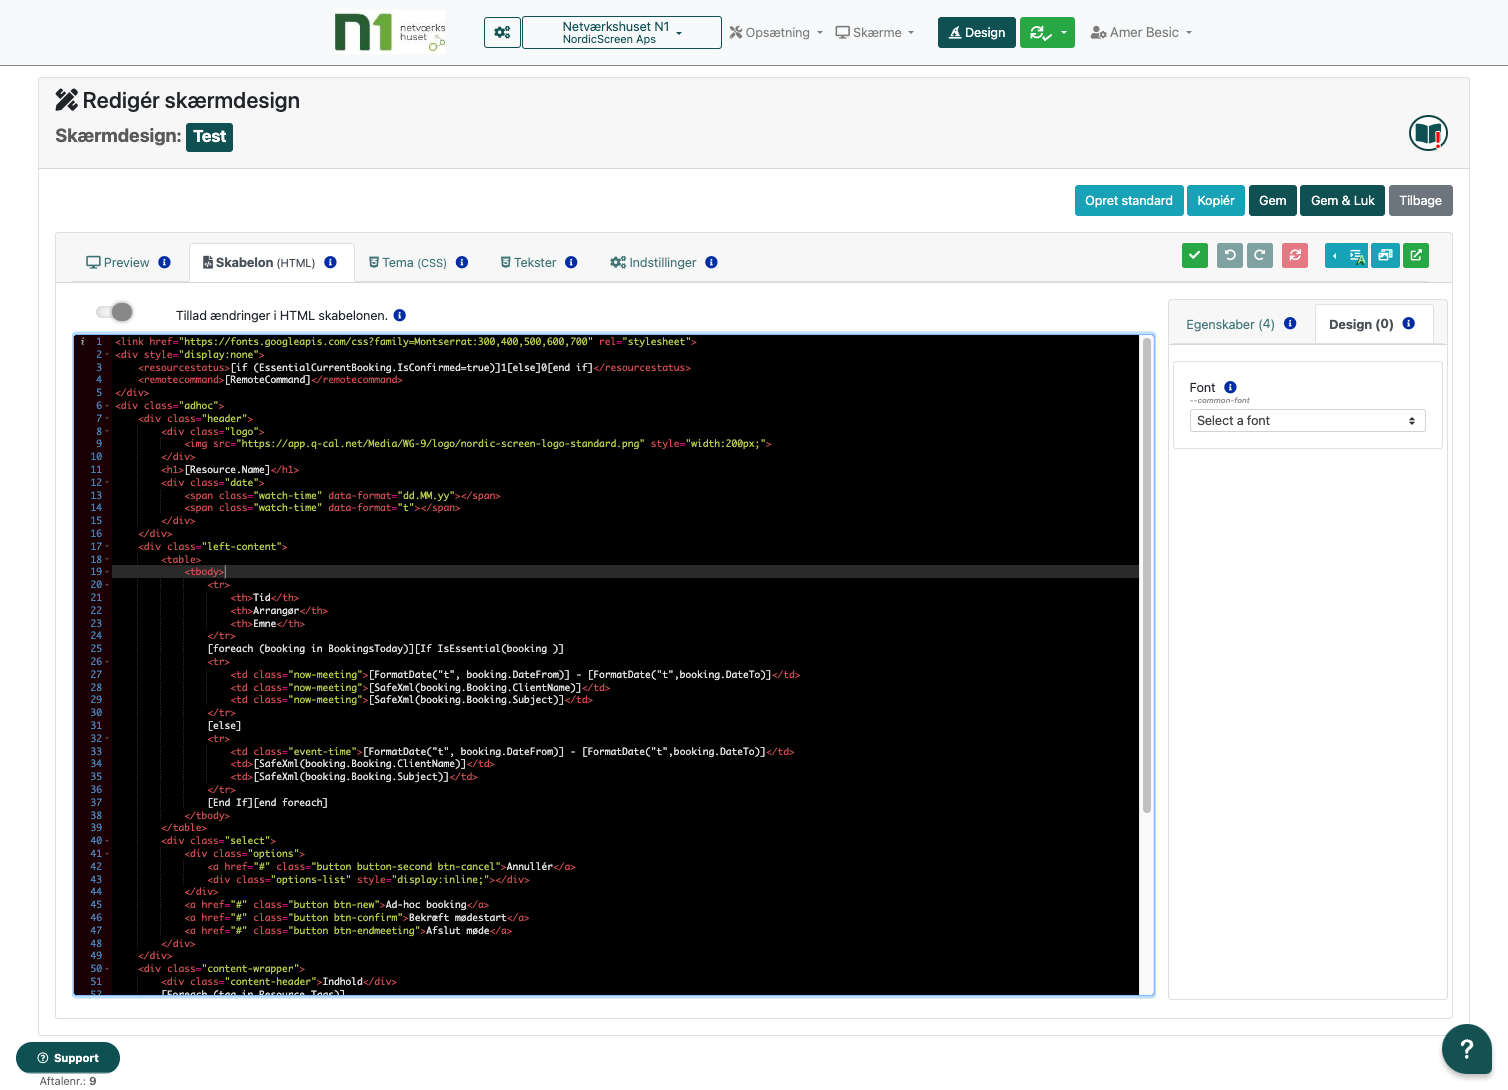1508x1090 pixels.
Task: Open the help manual book icon
Action: coord(1428,133)
